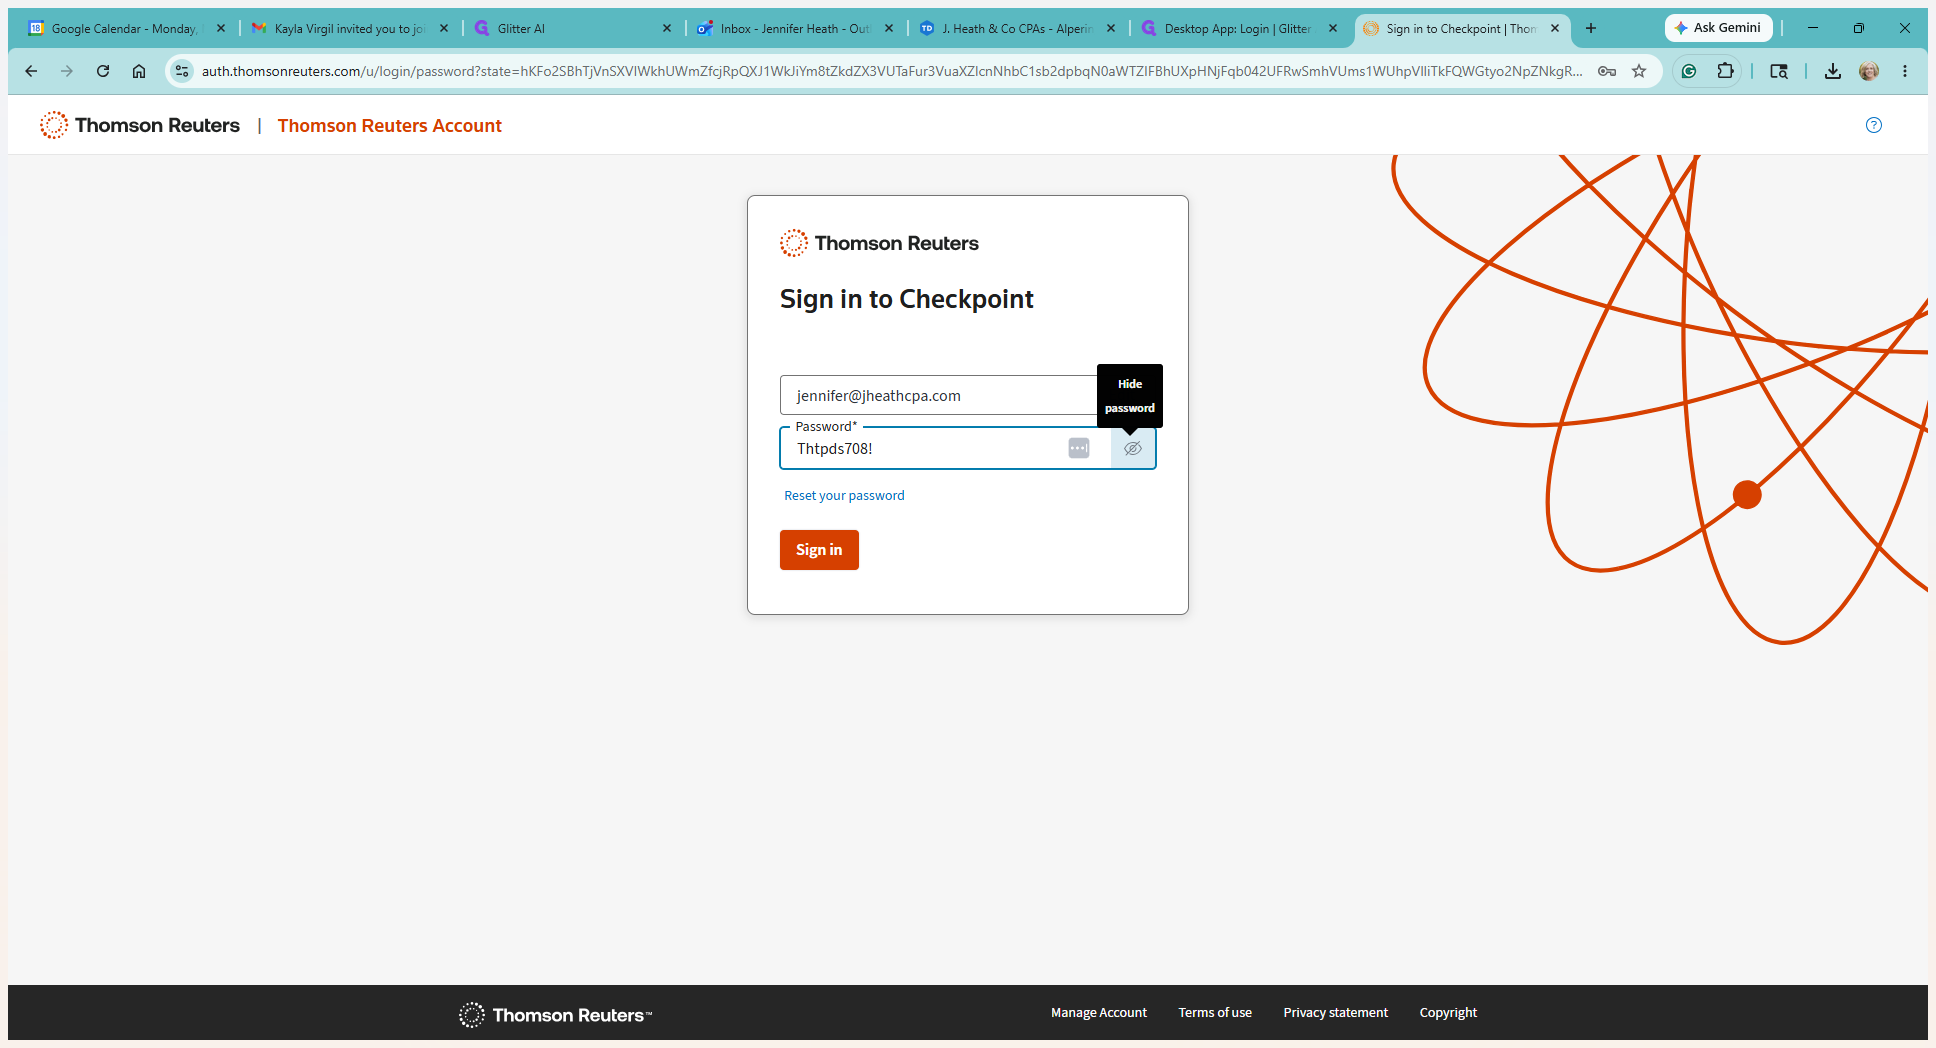Open the browser home icon
Image resolution: width=1936 pixels, height=1048 pixels.
click(x=139, y=71)
